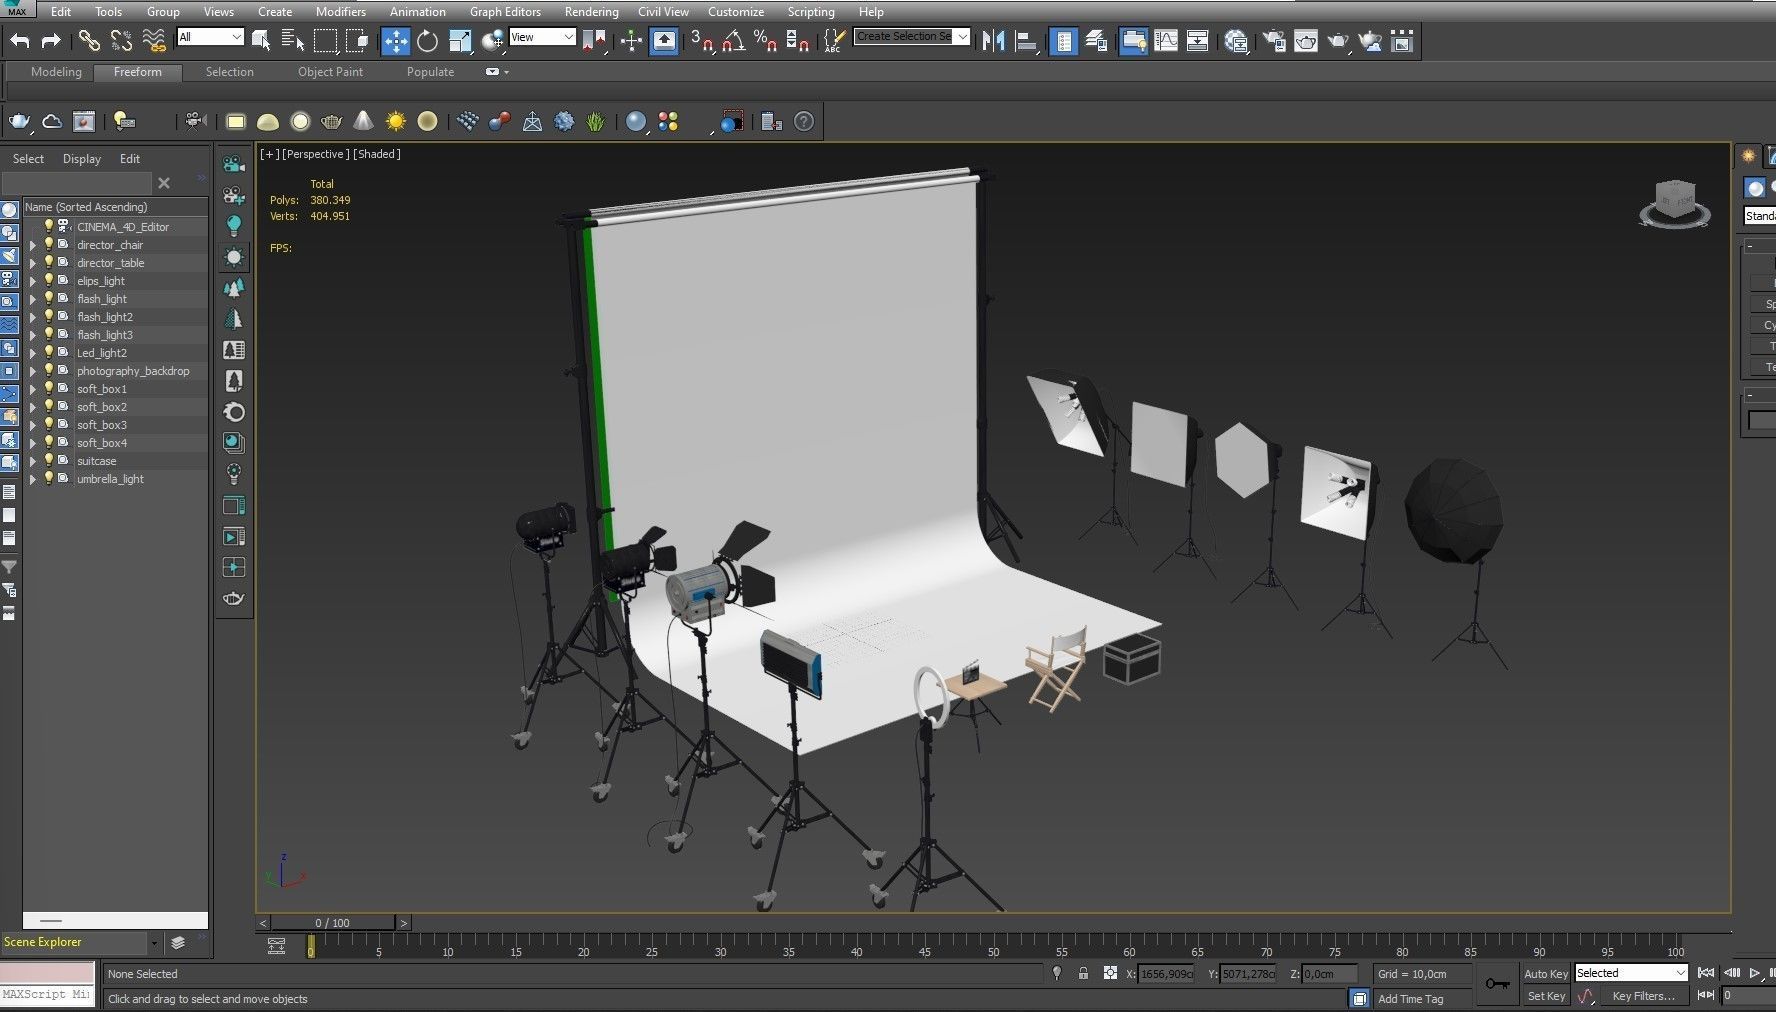Open the Select by Name list tool
Screen dimensions: 1776x1012
(x=293, y=41)
